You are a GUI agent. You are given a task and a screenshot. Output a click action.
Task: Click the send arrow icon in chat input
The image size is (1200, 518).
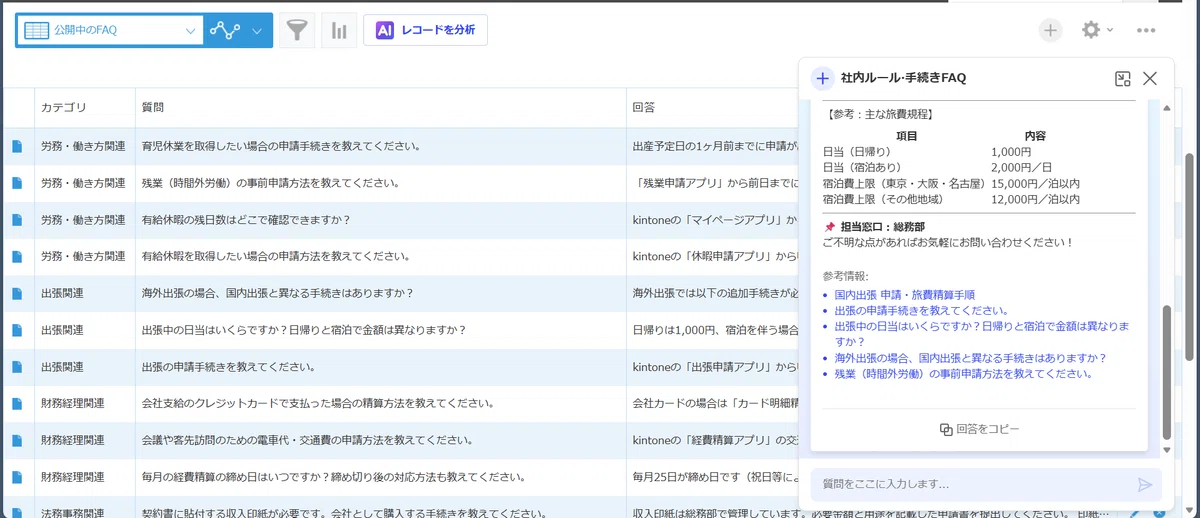pos(1145,484)
